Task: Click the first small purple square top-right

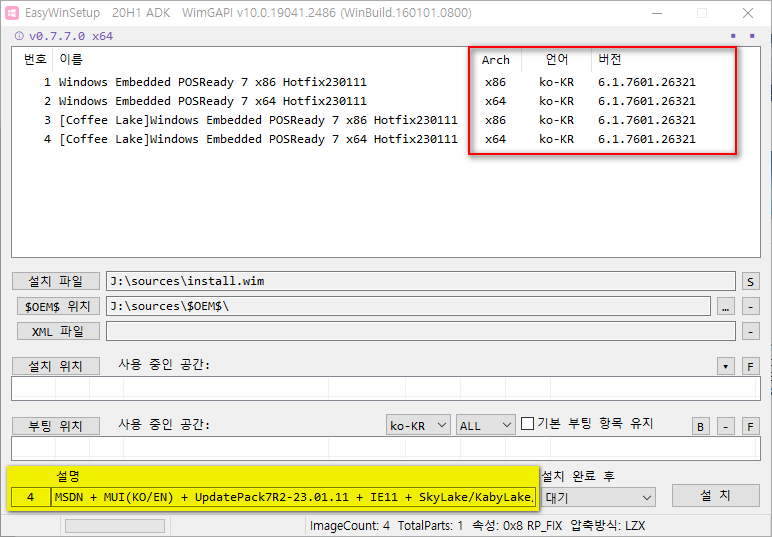Action: coord(733,36)
